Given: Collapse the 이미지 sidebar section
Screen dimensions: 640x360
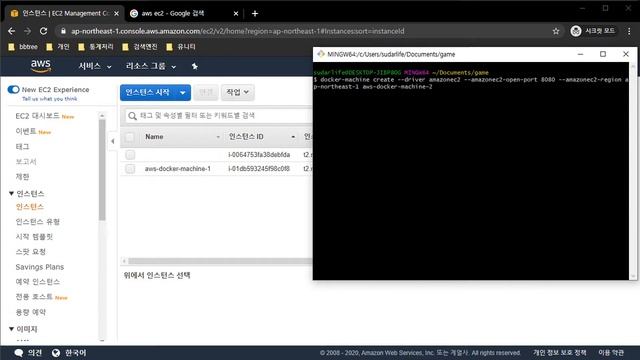Looking at the screenshot, I should coord(11,329).
